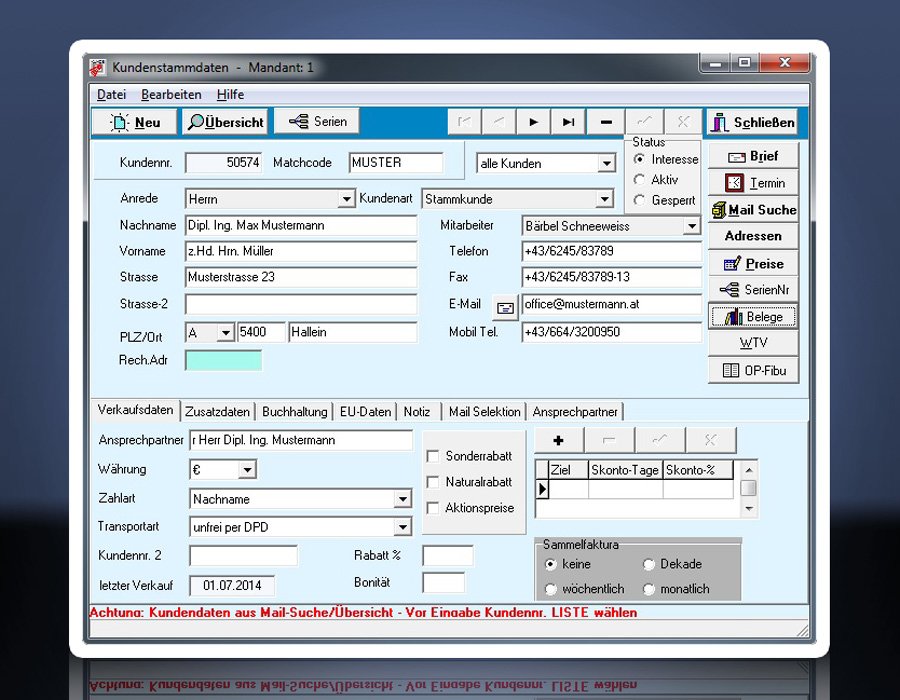Open the Datei menu
The width and height of the screenshot is (900, 700).
coord(111,95)
